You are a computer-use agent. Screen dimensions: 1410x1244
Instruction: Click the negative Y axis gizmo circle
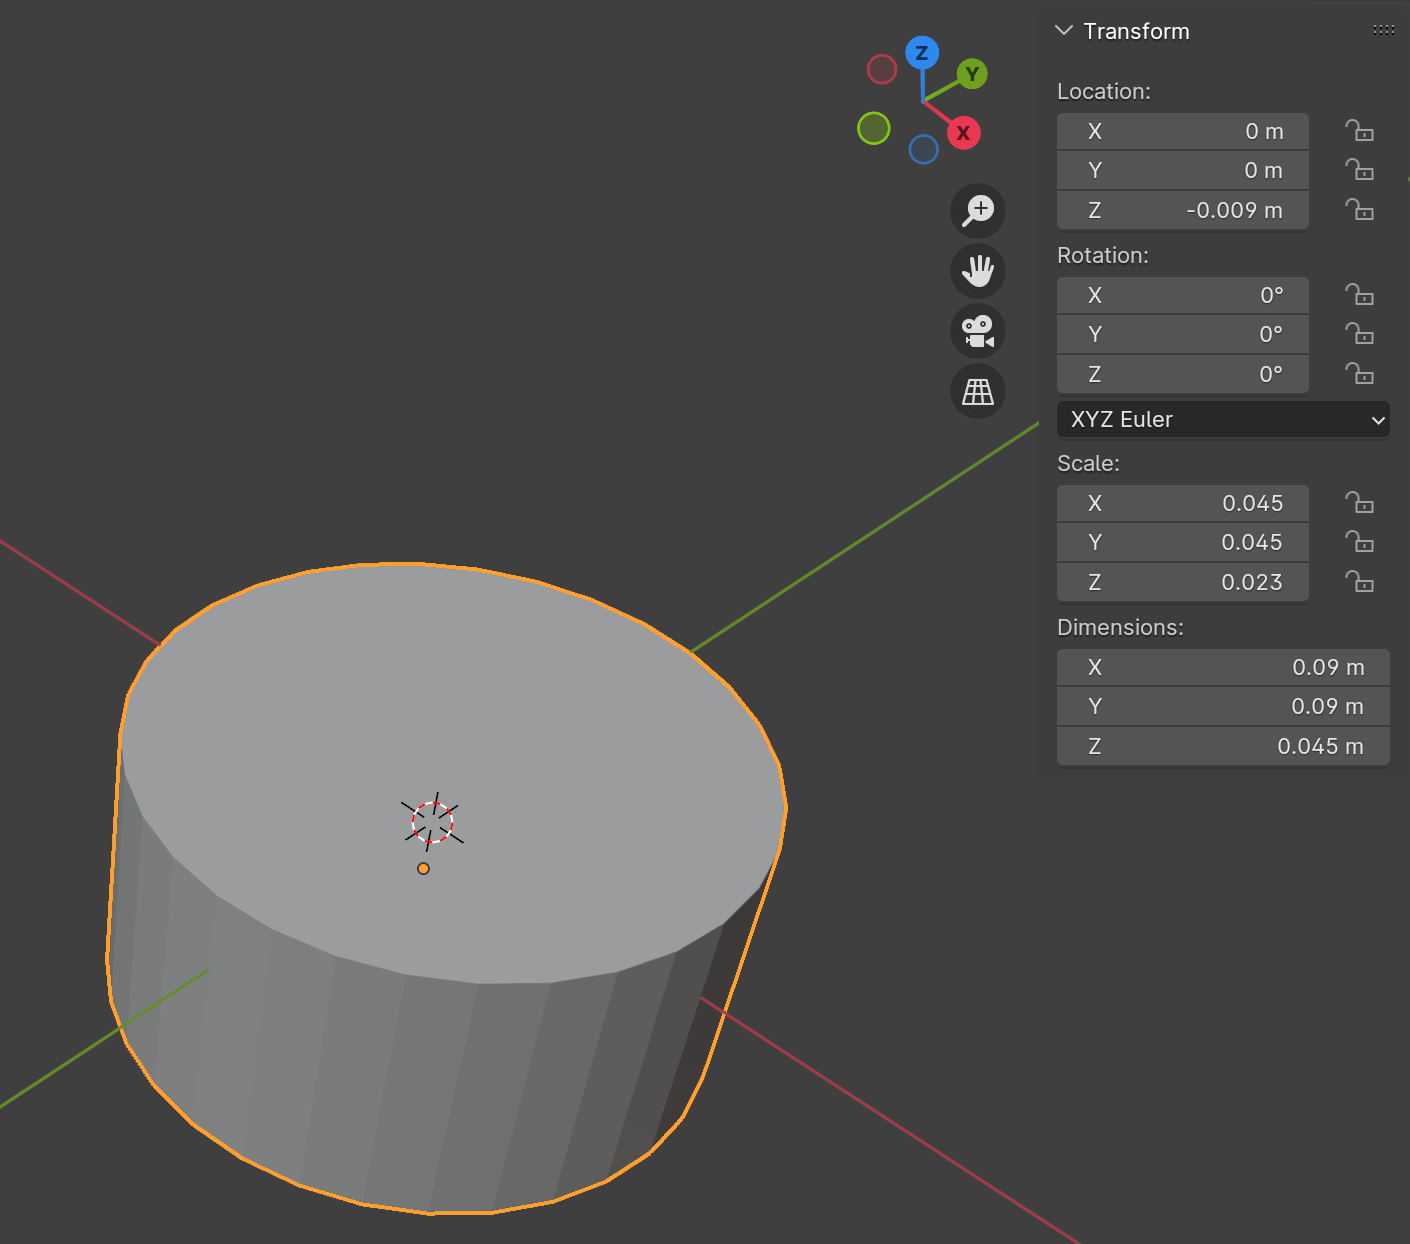874,128
